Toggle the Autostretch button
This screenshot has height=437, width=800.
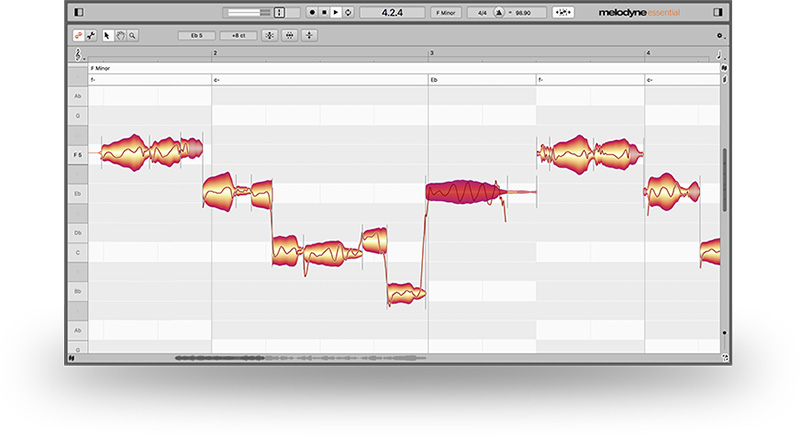click(x=563, y=12)
